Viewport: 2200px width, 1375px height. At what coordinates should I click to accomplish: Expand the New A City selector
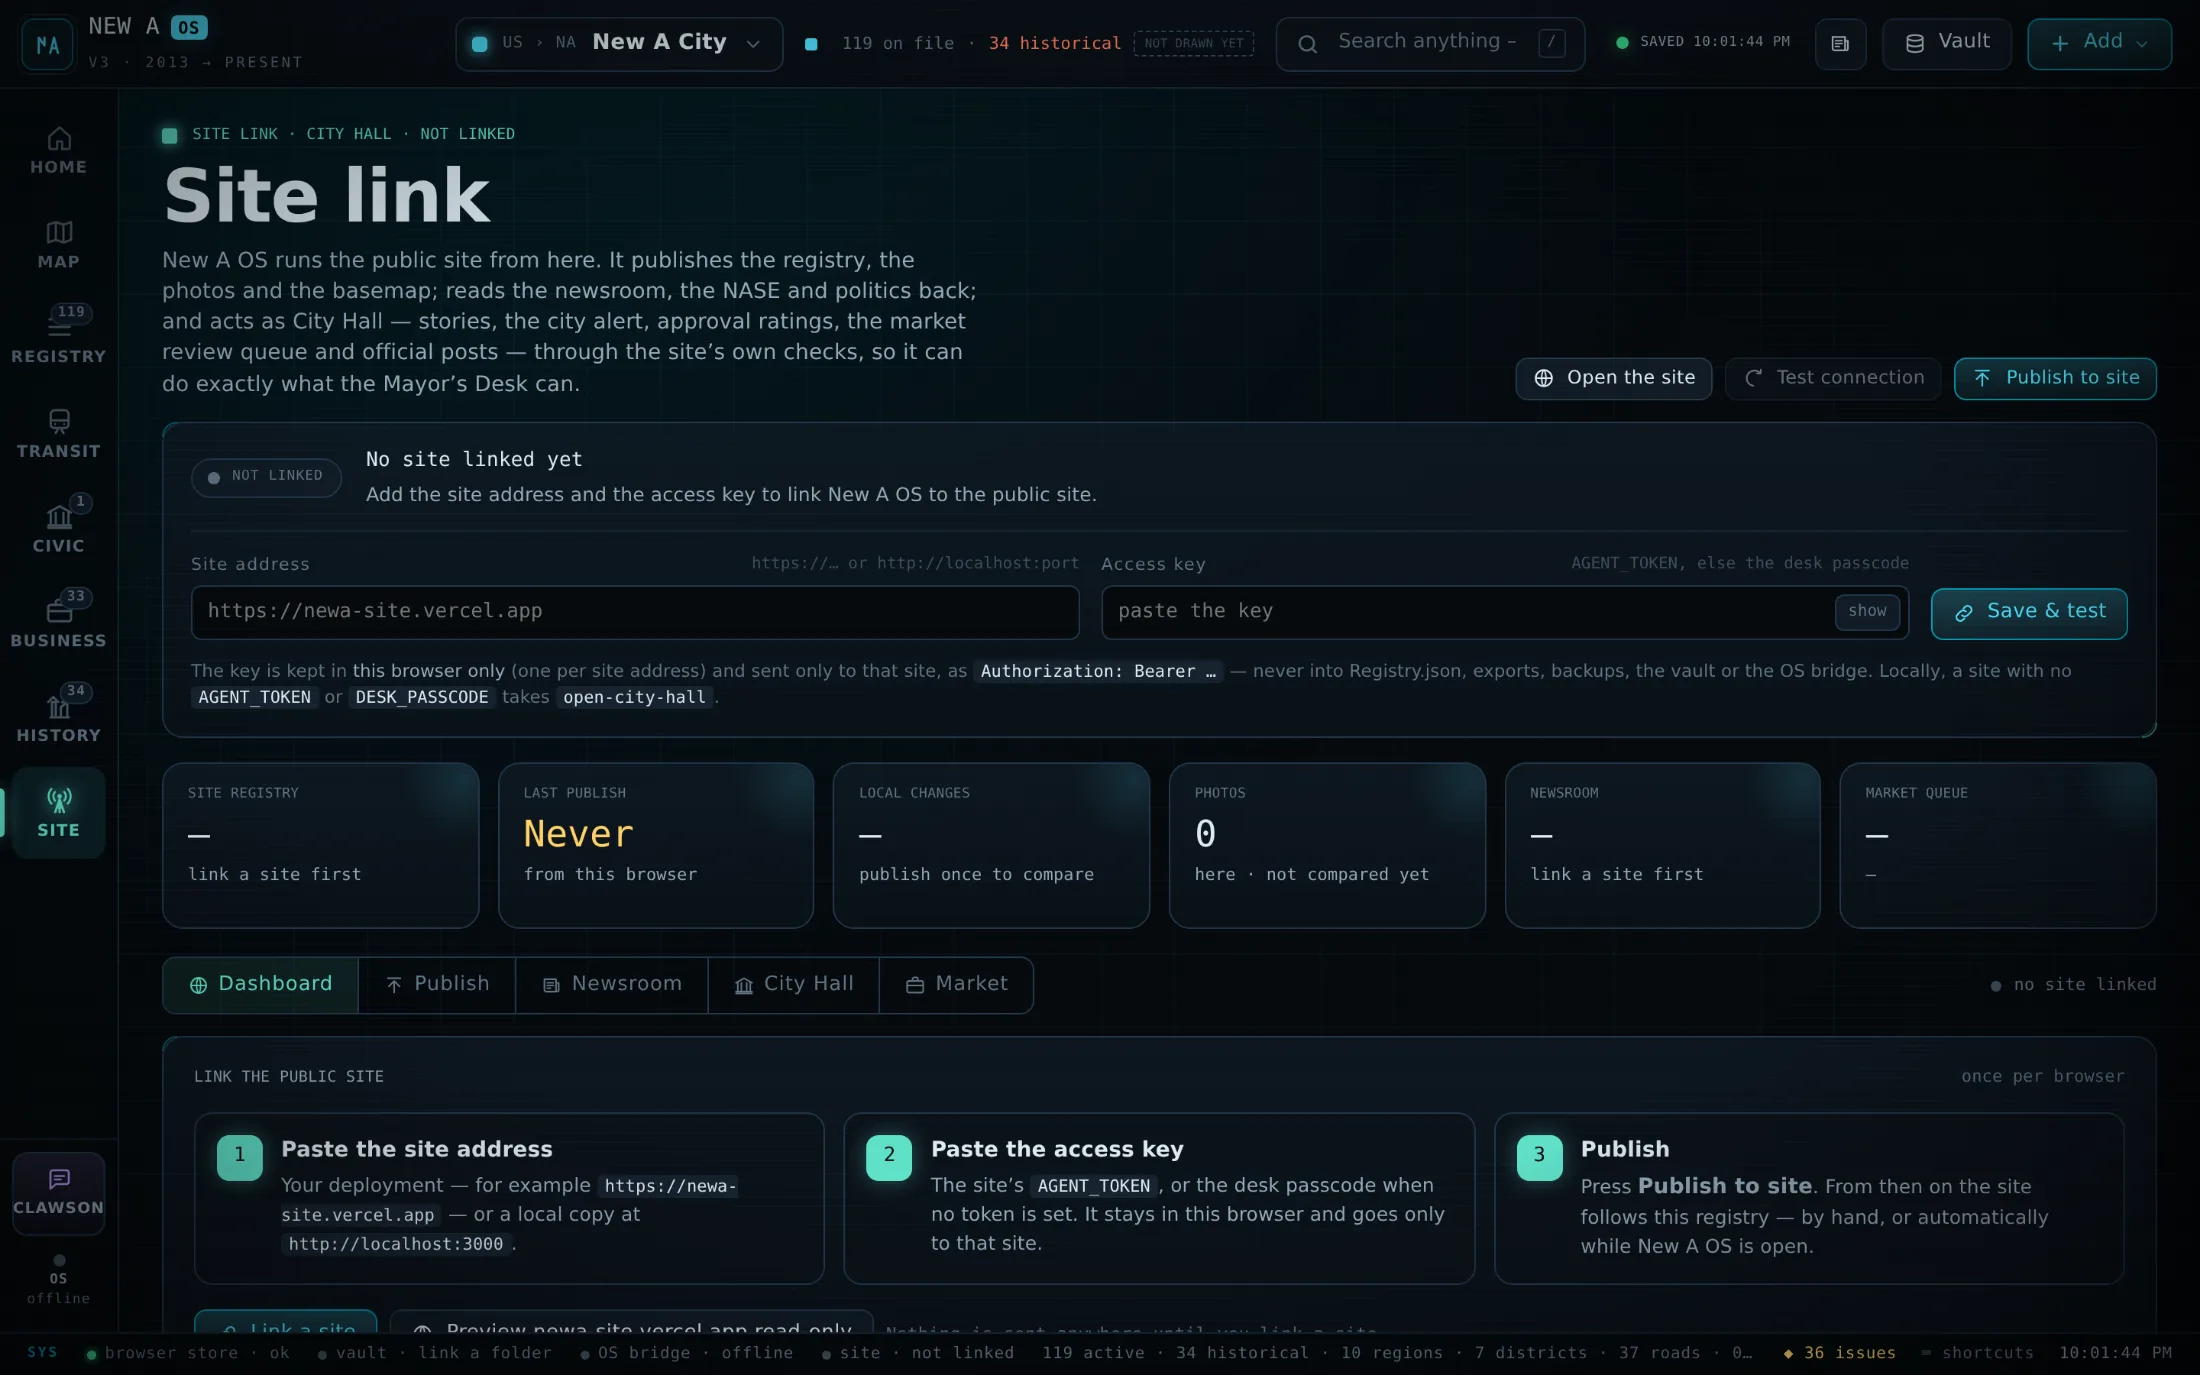click(x=618, y=43)
